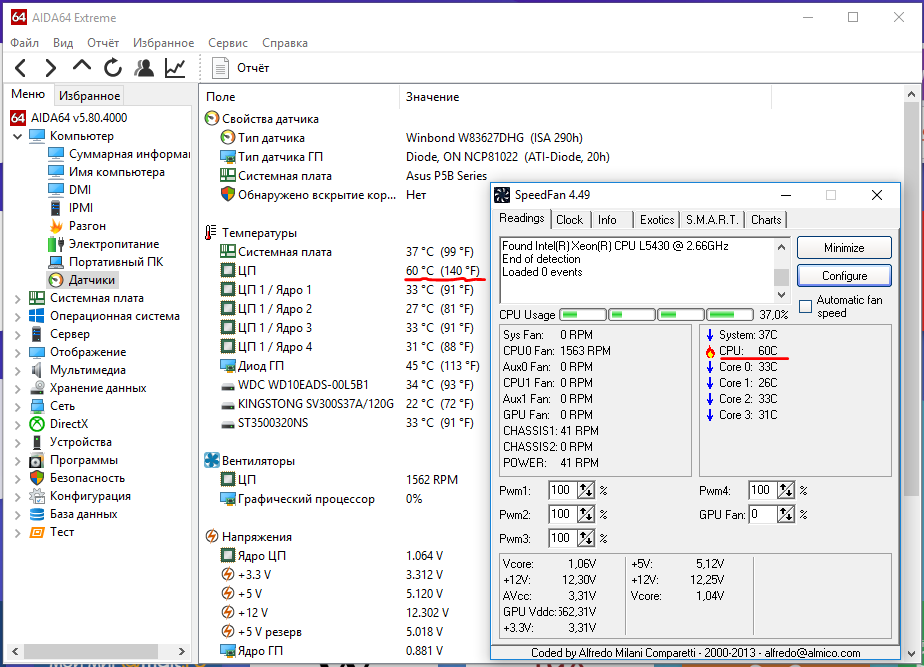The image size is (924, 667).
Task: Collapse the Компьютер tree node
Action: pos(18,136)
